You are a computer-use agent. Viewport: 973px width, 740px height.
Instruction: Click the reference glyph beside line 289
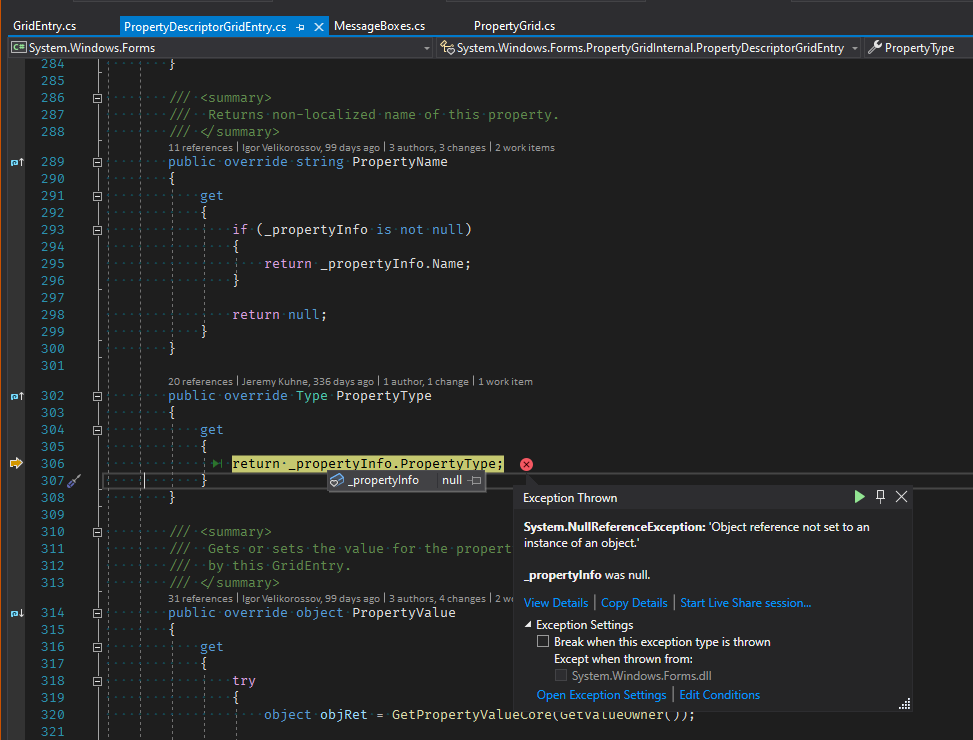pyautogui.click(x=16, y=161)
